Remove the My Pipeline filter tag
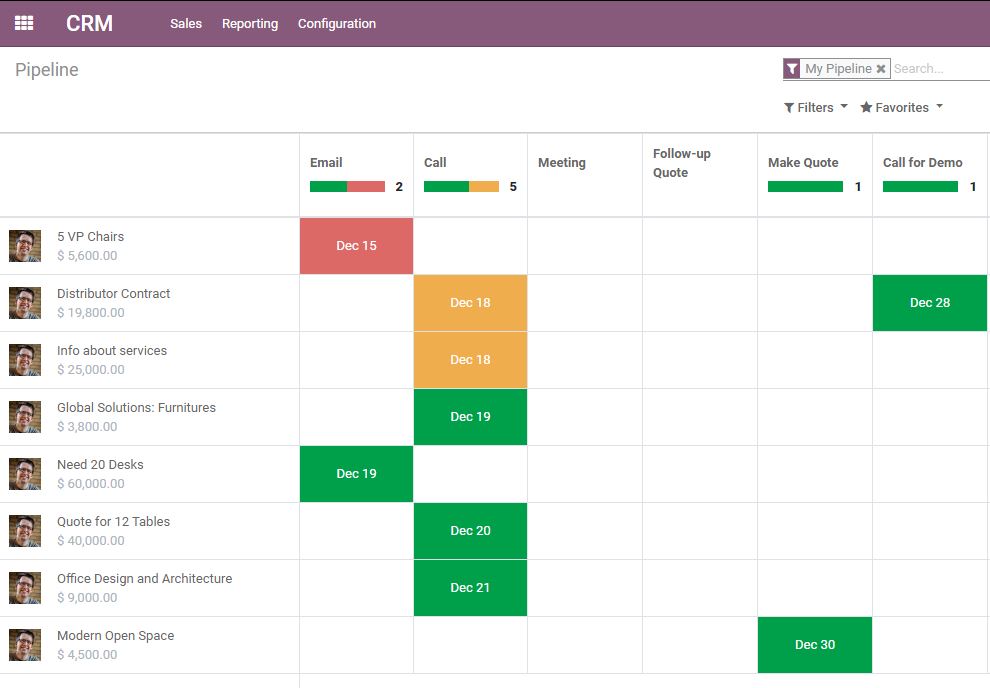 (880, 69)
